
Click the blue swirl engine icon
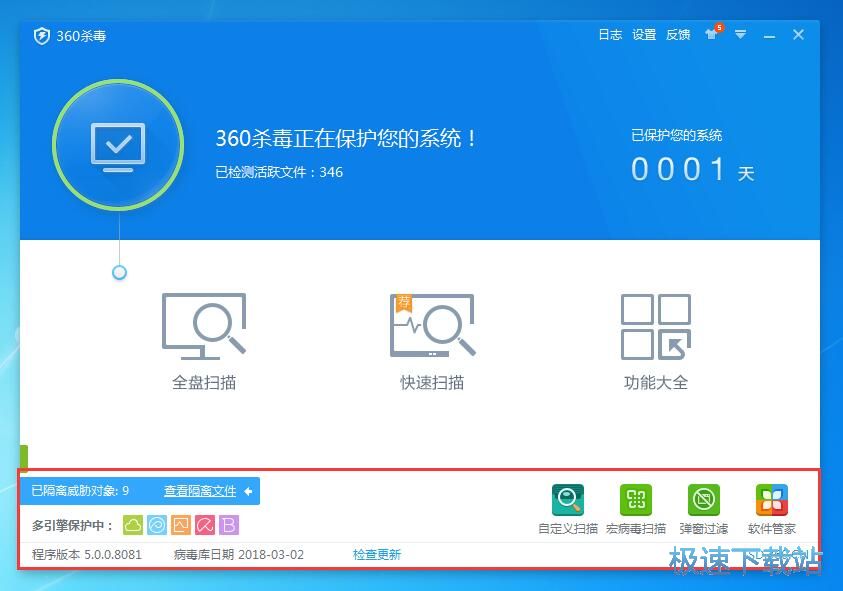pos(157,525)
